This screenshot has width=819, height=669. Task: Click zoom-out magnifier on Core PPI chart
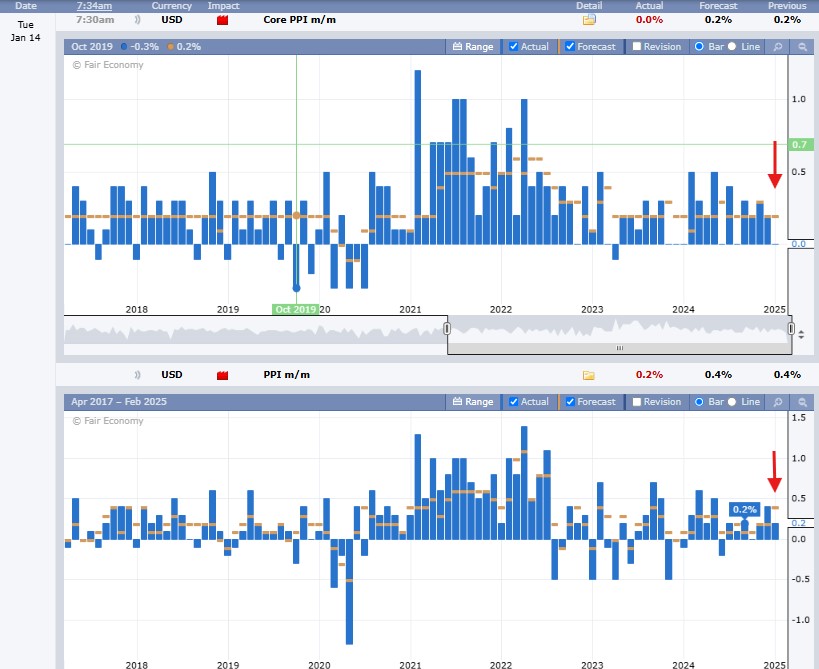tap(802, 46)
